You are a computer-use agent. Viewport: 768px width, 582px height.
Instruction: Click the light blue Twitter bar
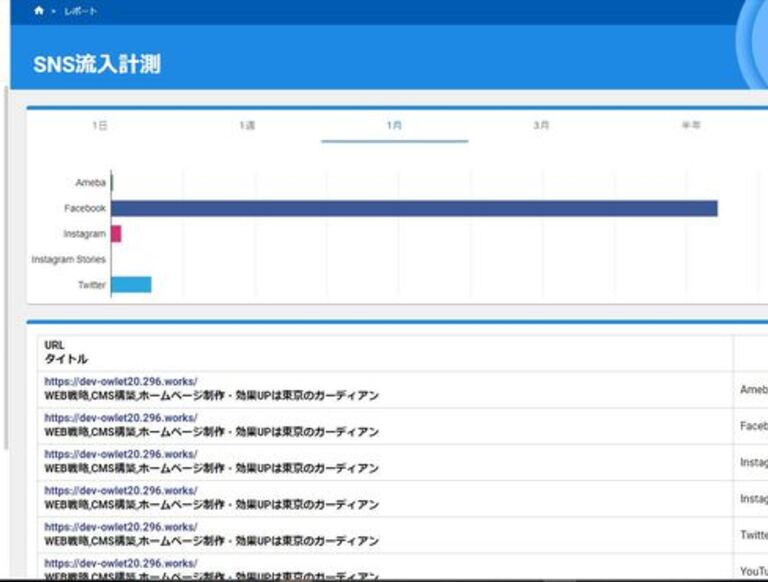pyautogui.click(x=131, y=285)
